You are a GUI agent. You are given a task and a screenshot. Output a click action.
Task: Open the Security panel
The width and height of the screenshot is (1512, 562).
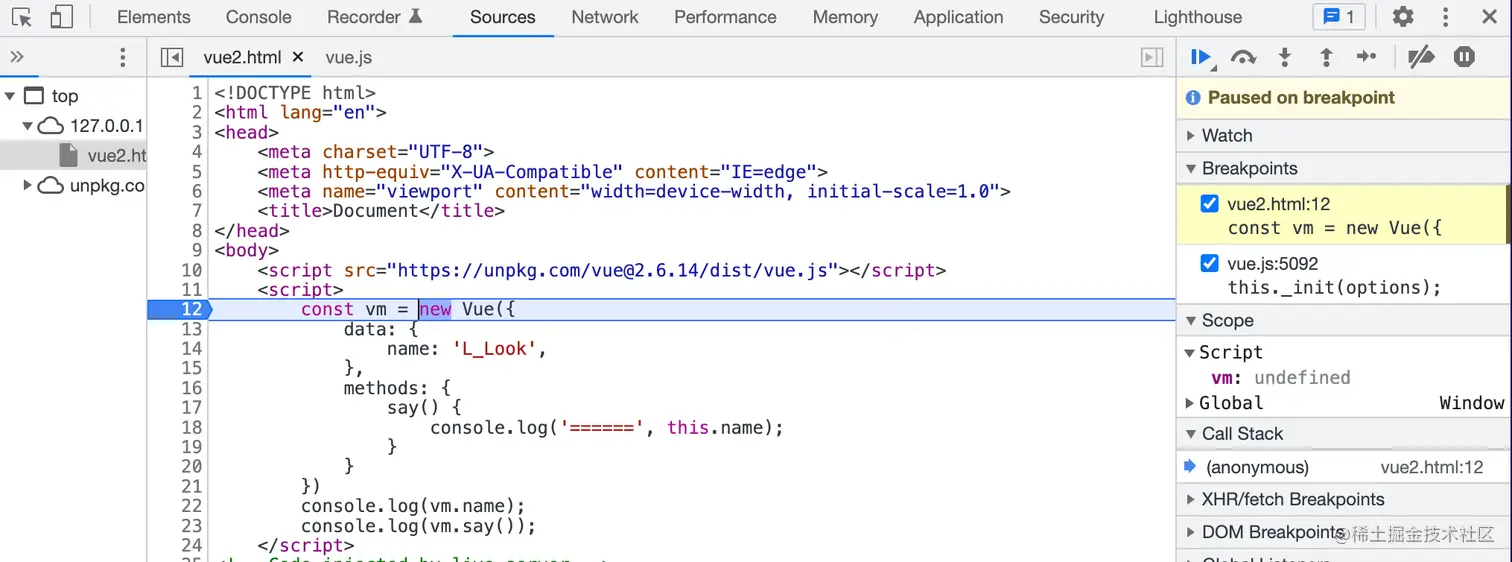pyautogui.click(x=1071, y=17)
